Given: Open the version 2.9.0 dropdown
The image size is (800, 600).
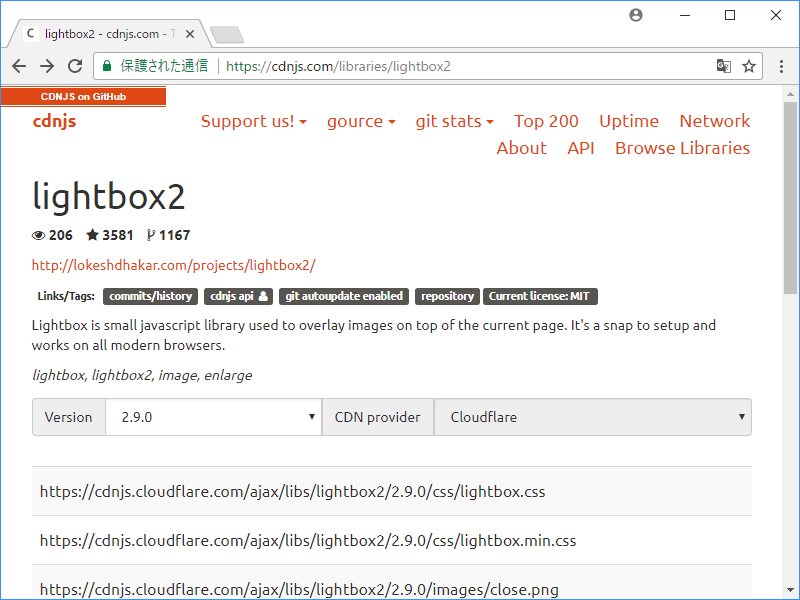Looking at the screenshot, I should (x=213, y=417).
